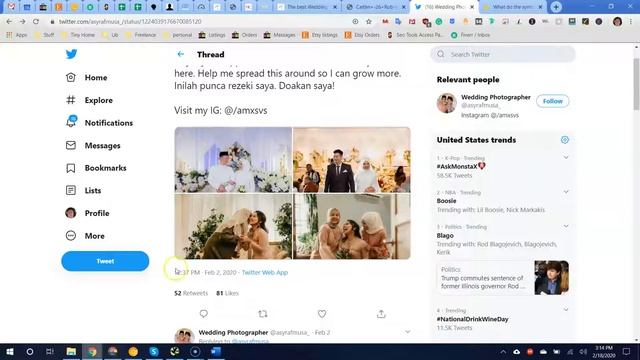Screen dimensions: 640x360
Task: Open Lists in sidebar
Action: (83, 190)
